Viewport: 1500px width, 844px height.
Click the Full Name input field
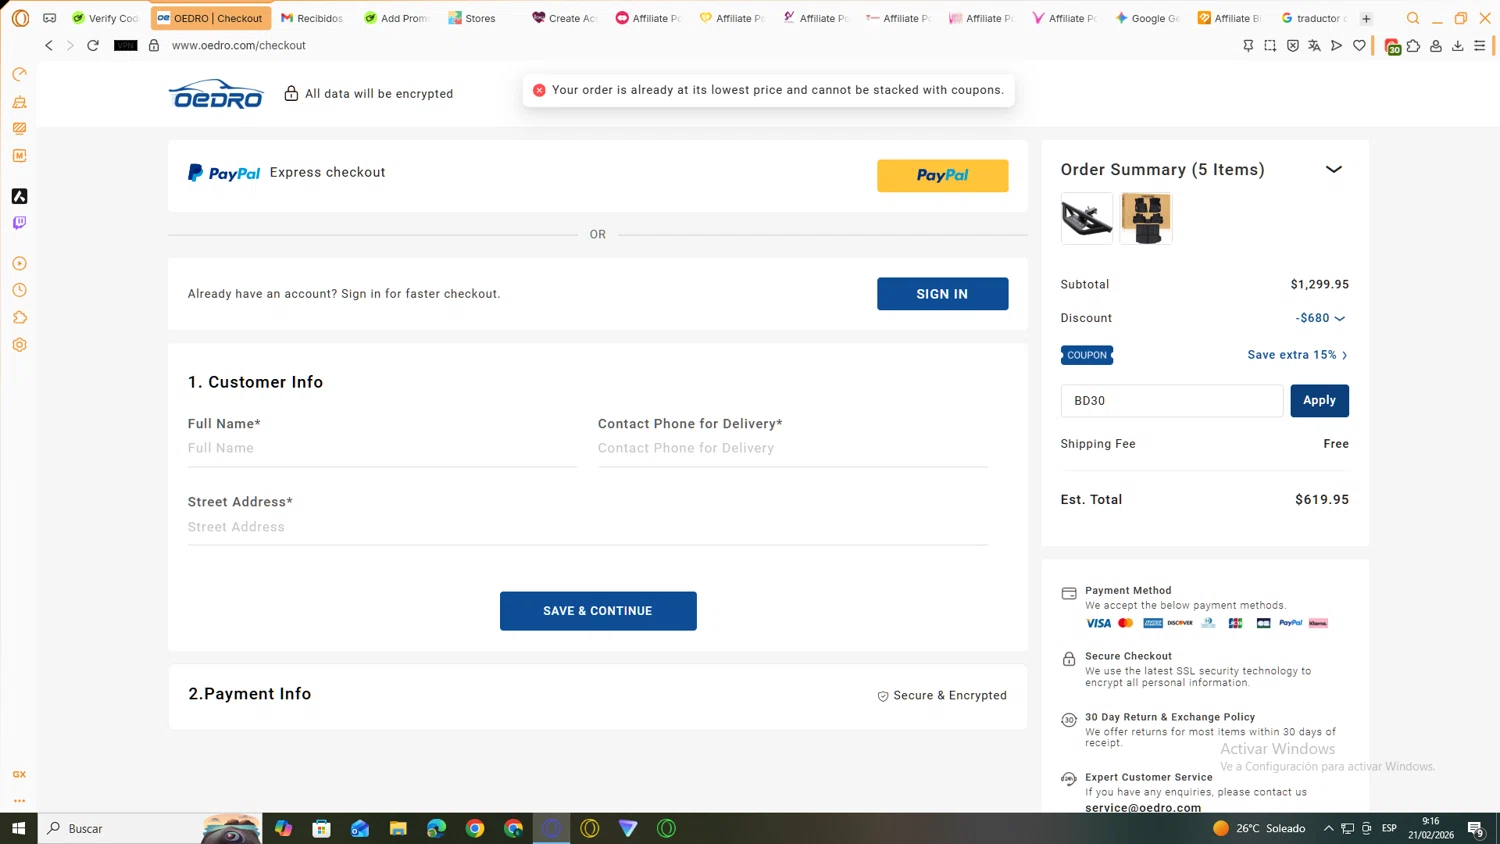tap(382, 449)
